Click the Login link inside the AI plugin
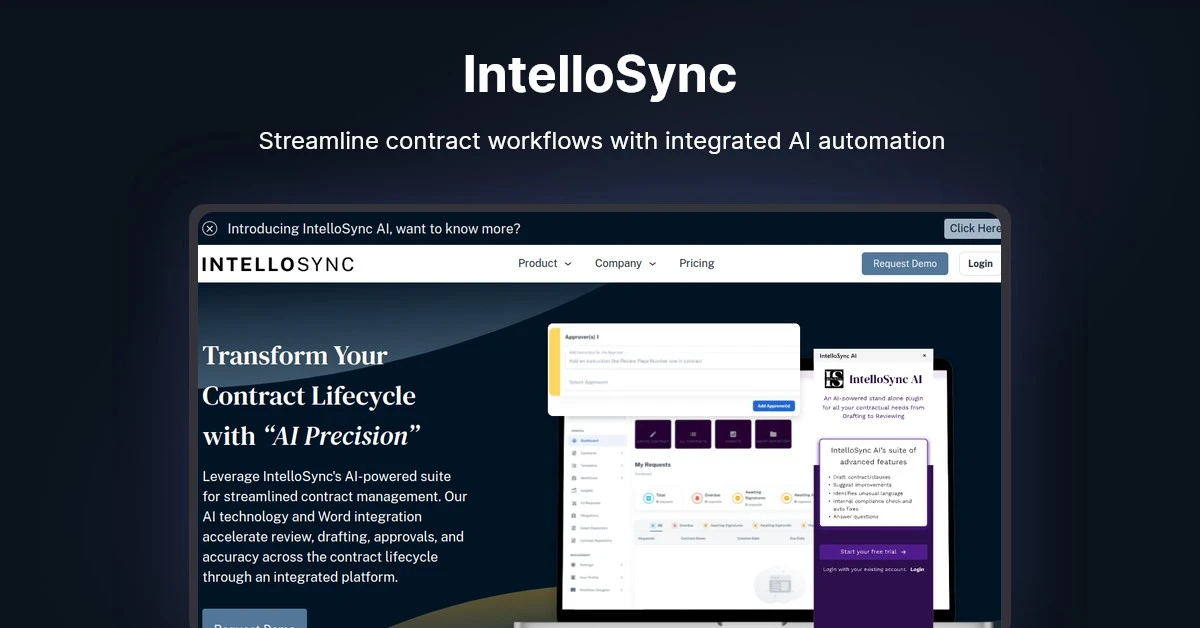Image resolution: width=1200 pixels, height=628 pixels. [915, 568]
